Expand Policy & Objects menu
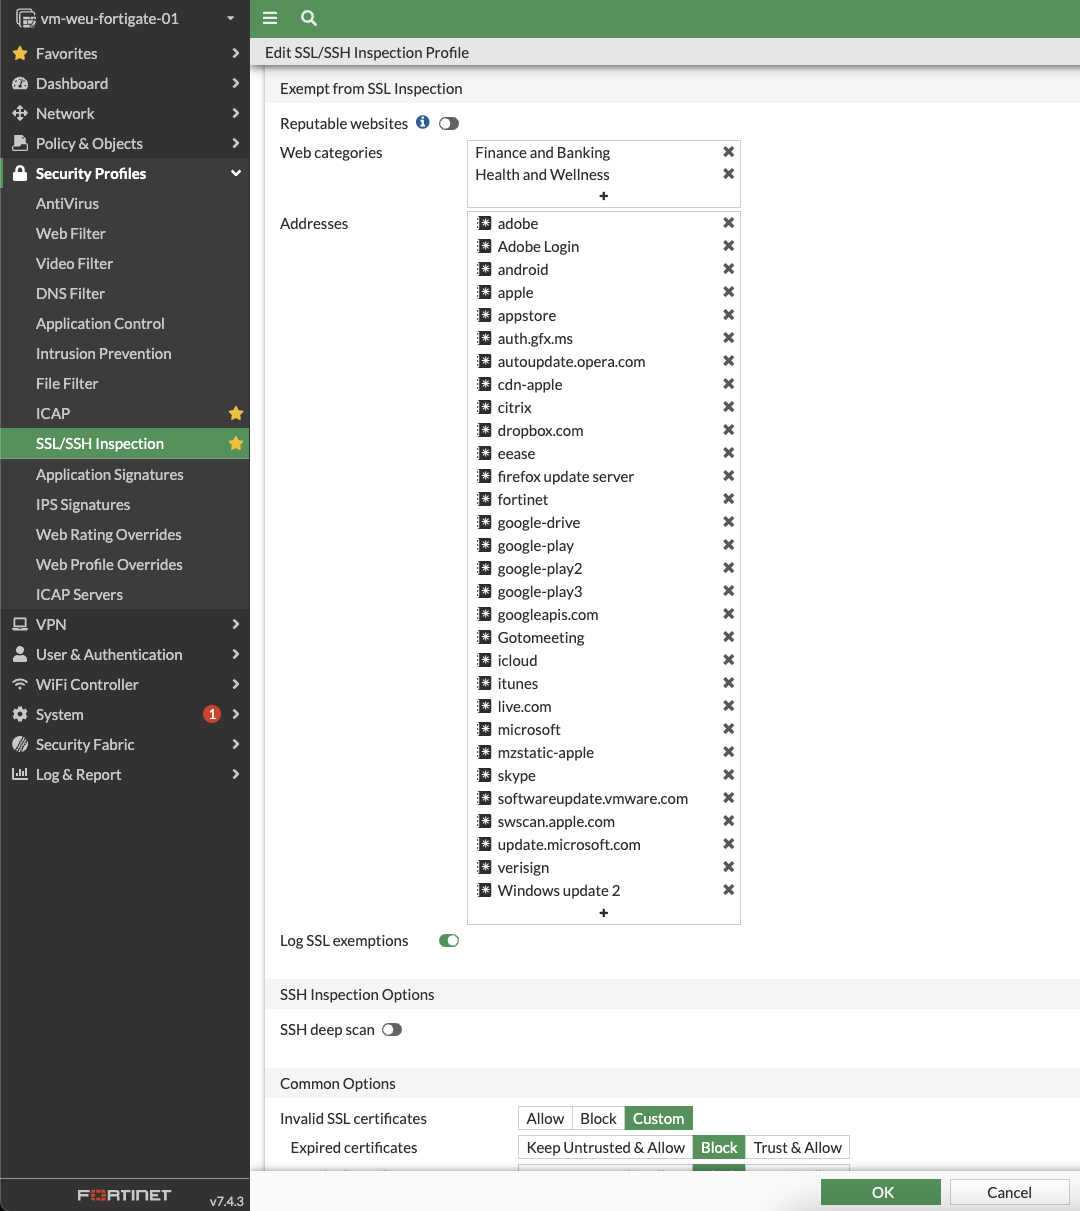1080x1211 pixels. (x=125, y=143)
